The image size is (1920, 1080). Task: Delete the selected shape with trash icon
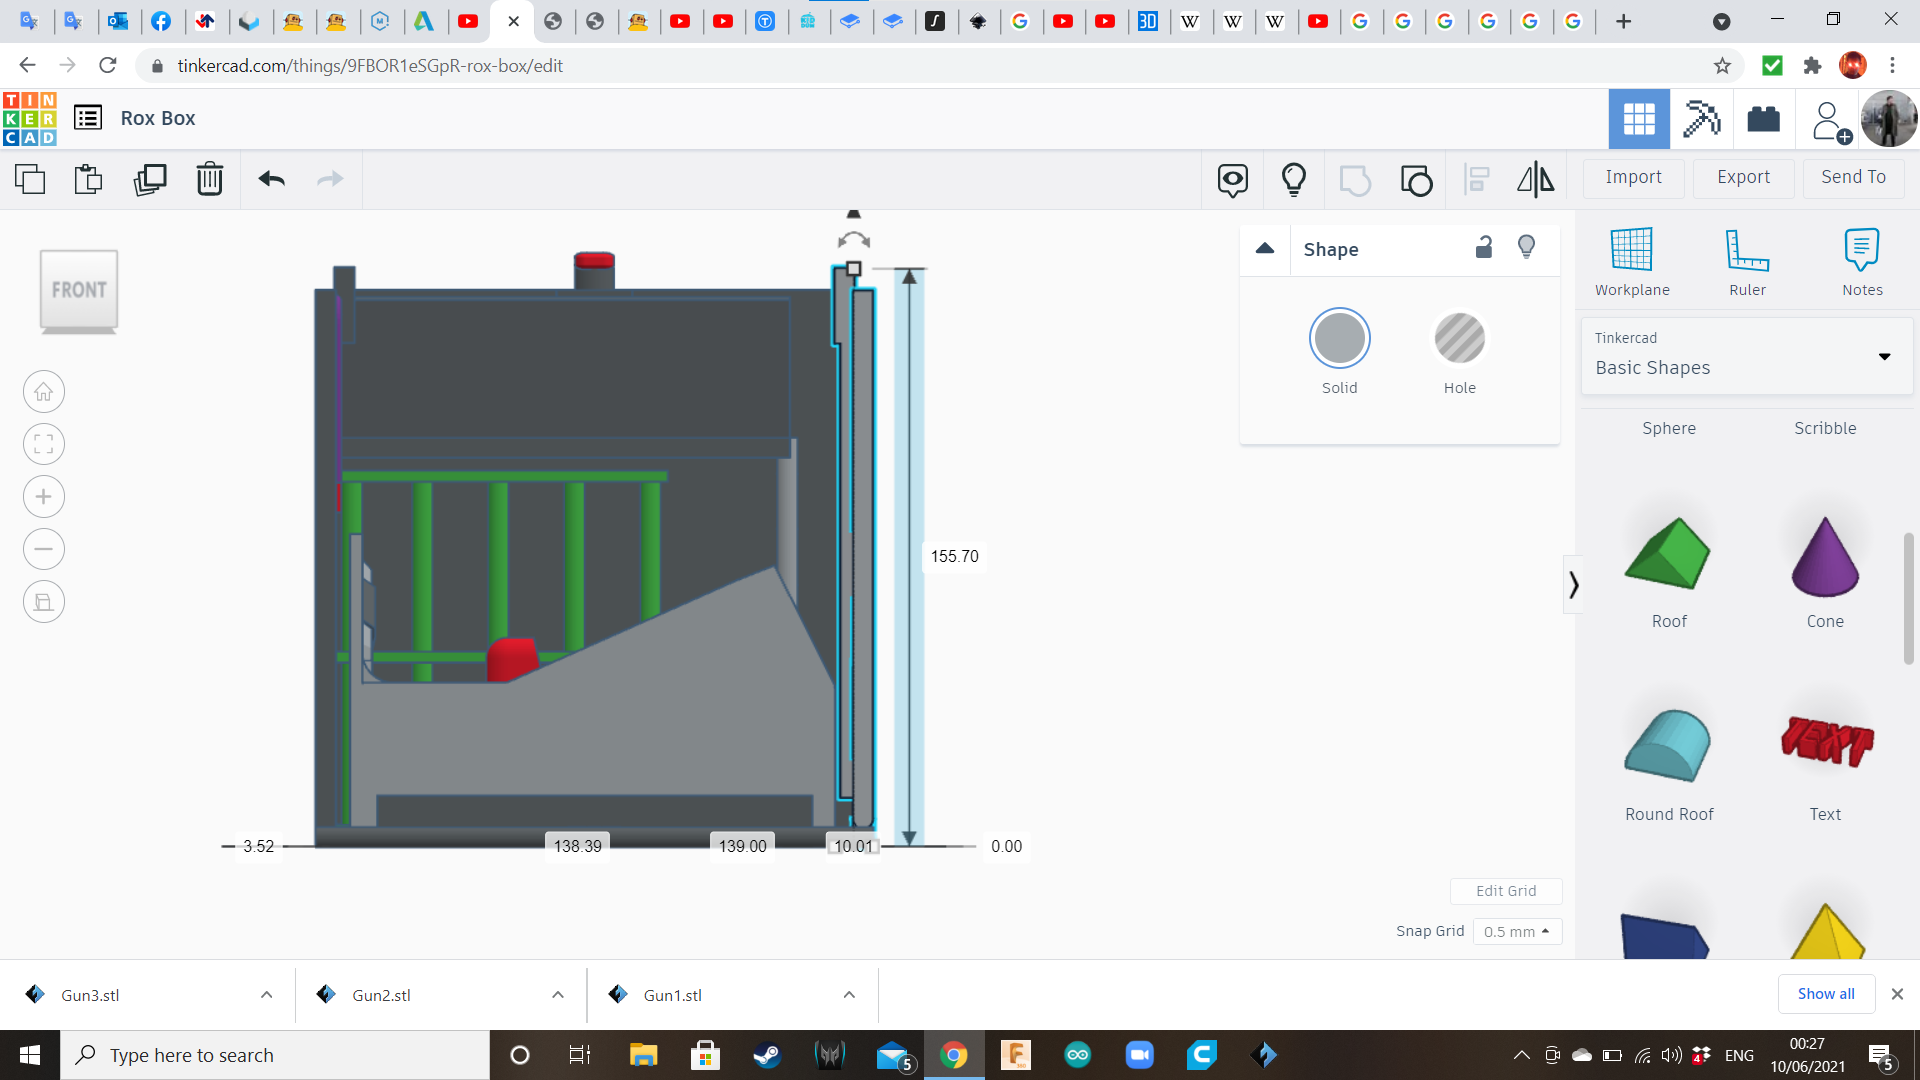210,179
